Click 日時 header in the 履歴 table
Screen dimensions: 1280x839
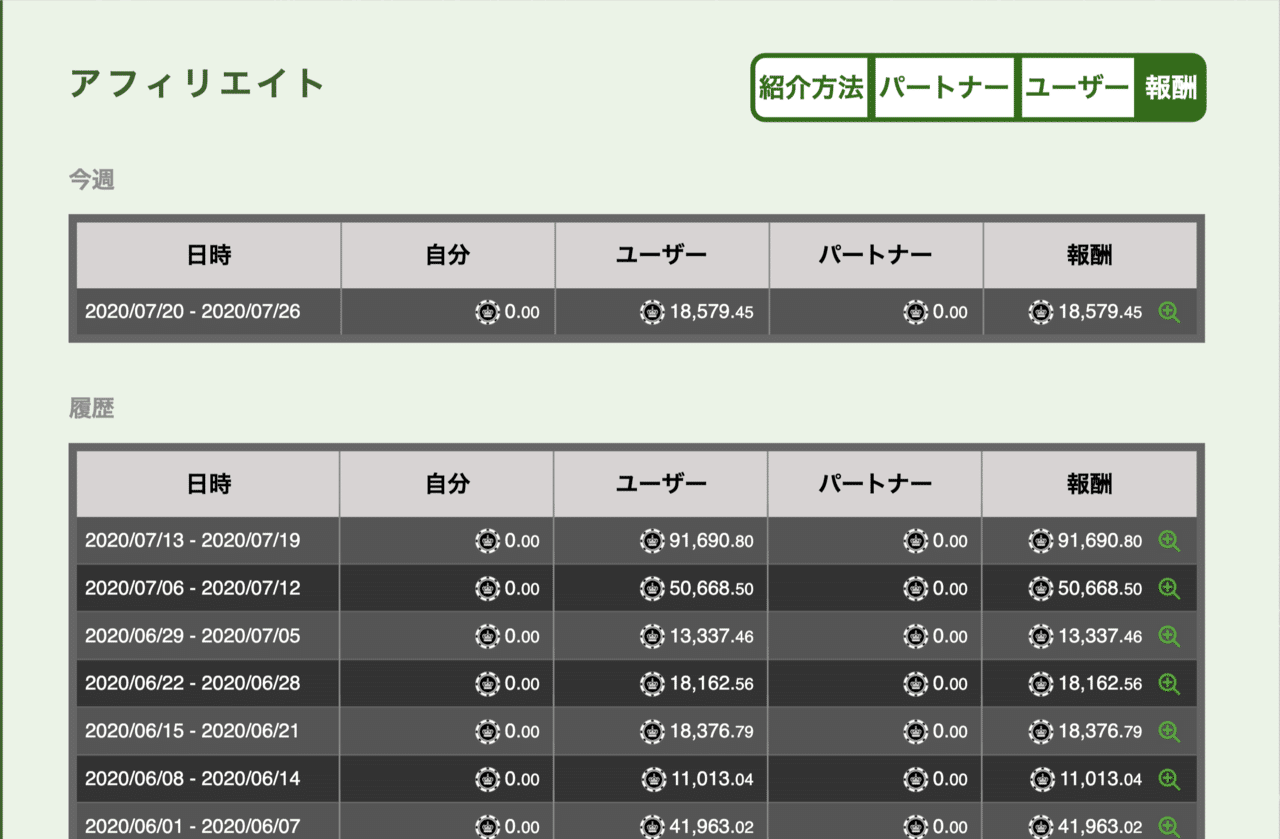[208, 484]
